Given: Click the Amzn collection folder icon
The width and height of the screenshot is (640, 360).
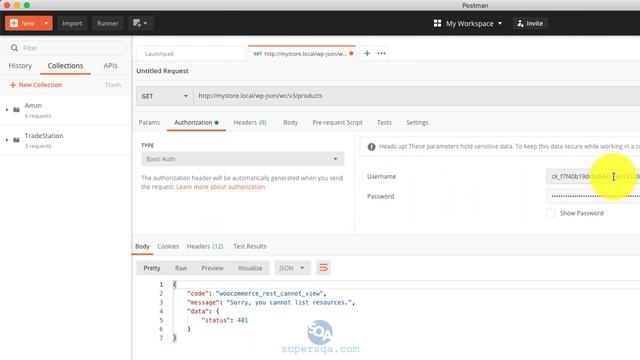Looking at the screenshot, I should click(16, 110).
